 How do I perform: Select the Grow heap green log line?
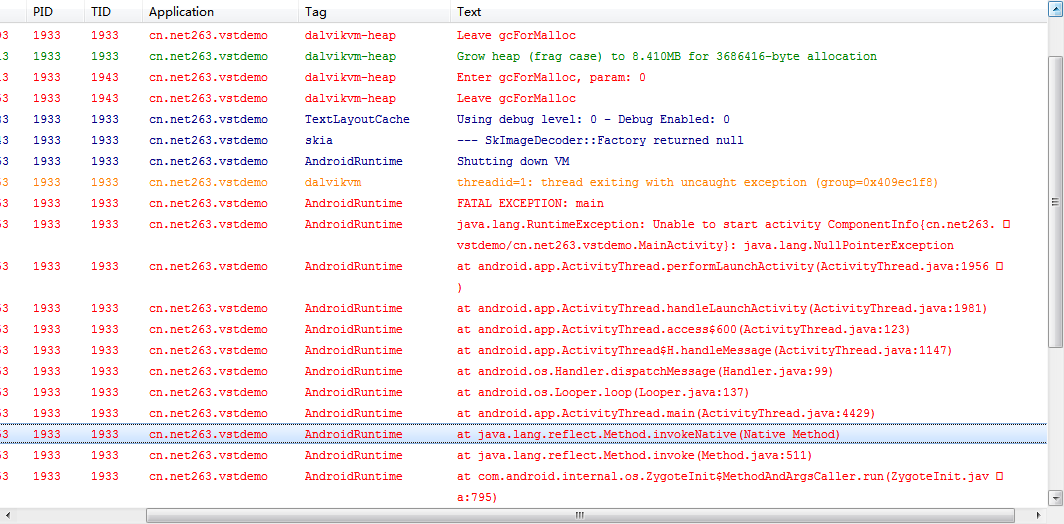tap(523, 56)
